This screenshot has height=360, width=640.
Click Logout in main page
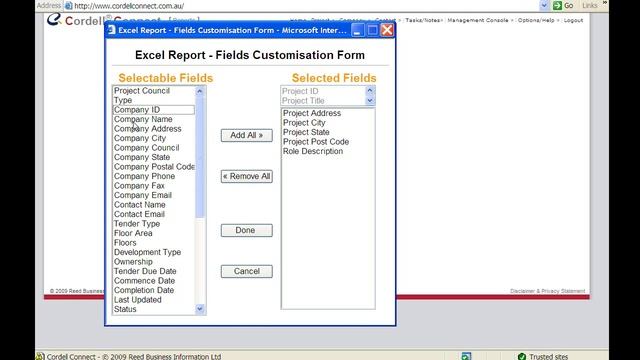coord(573,20)
